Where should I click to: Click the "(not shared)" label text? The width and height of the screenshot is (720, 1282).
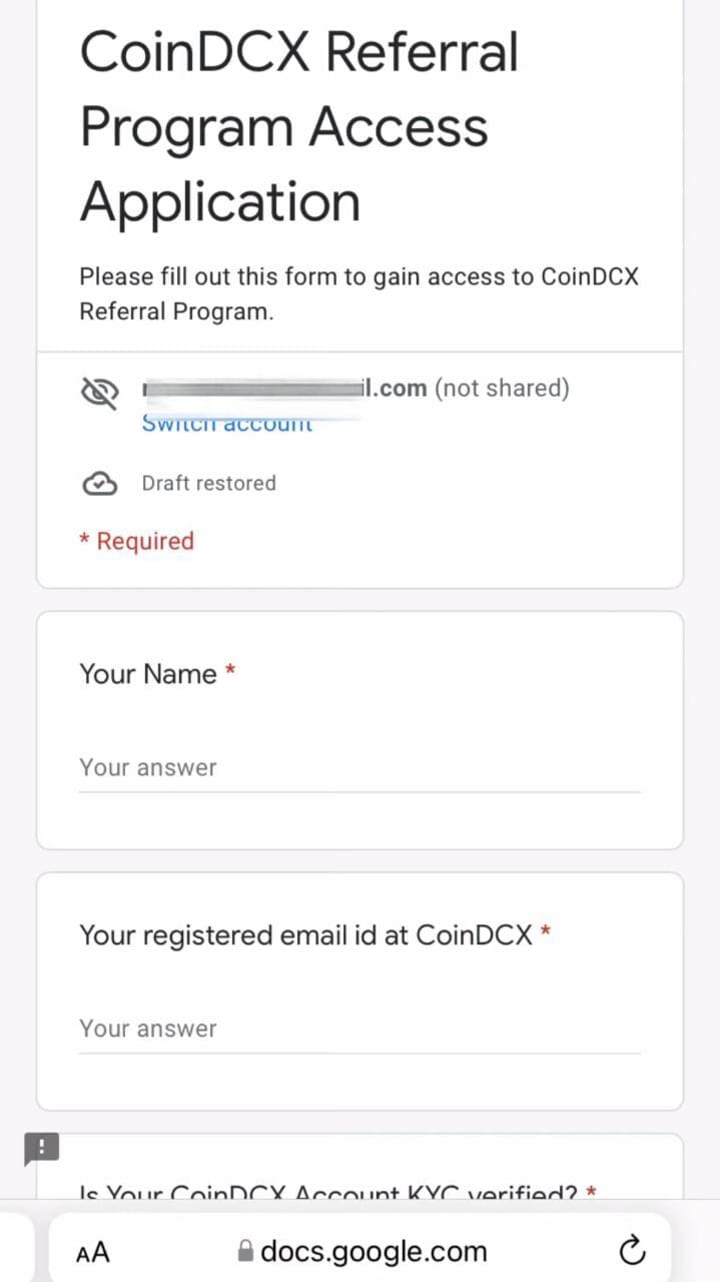pyautogui.click(x=501, y=388)
